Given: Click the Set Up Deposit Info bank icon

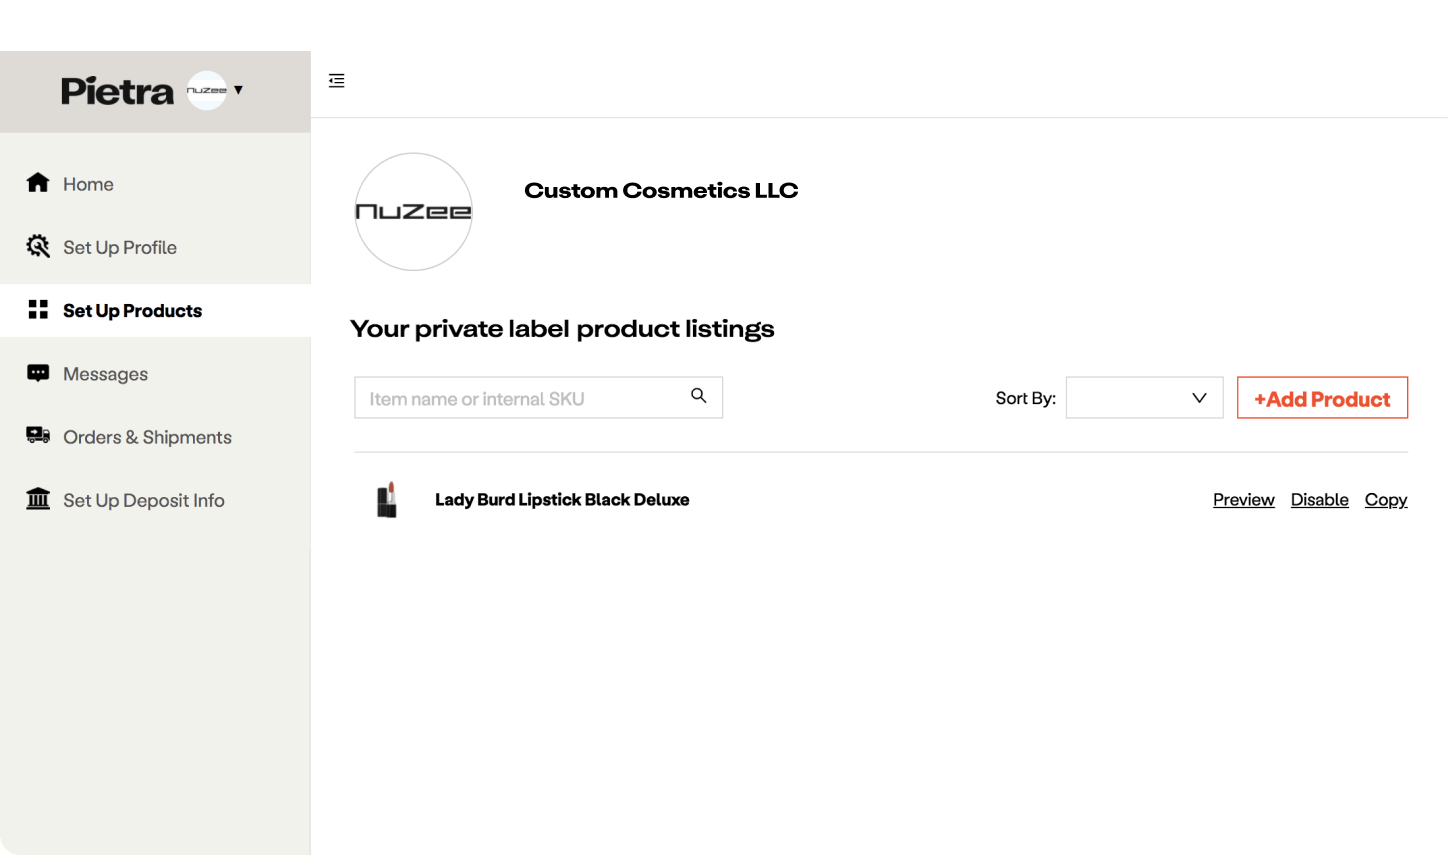Looking at the screenshot, I should [x=38, y=499].
